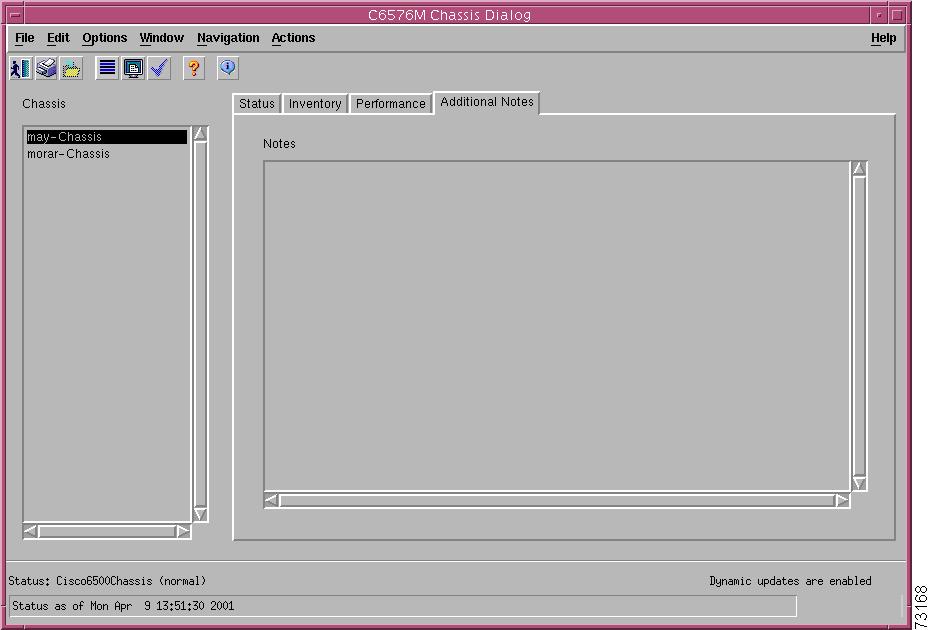Click the Notes area scroll-left arrow
Screen dimensions: 932x630
[271, 500]
